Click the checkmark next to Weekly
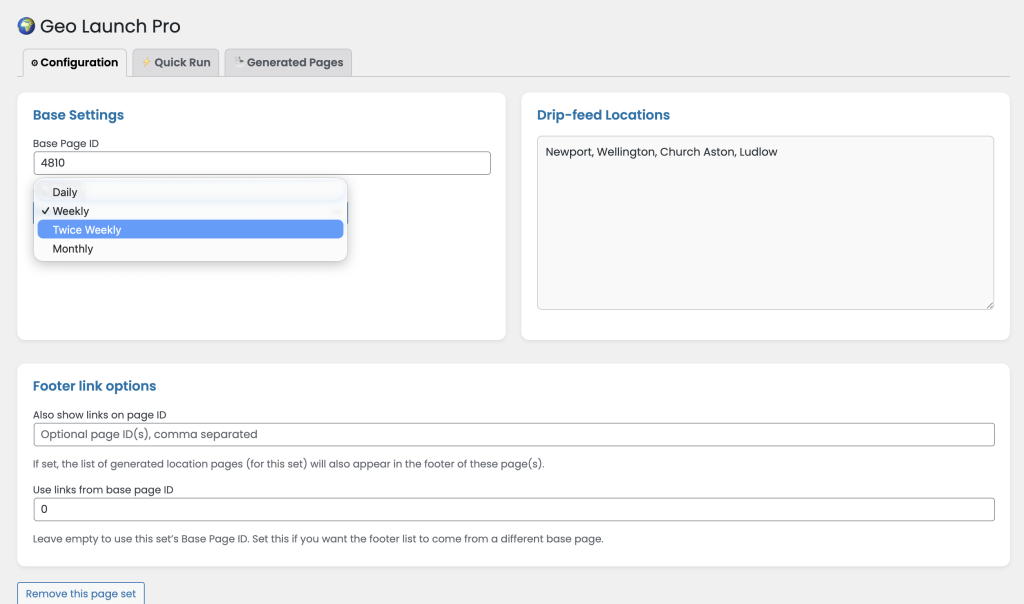The height and width of the screenshot is (604, 1024). pos(46,211)
